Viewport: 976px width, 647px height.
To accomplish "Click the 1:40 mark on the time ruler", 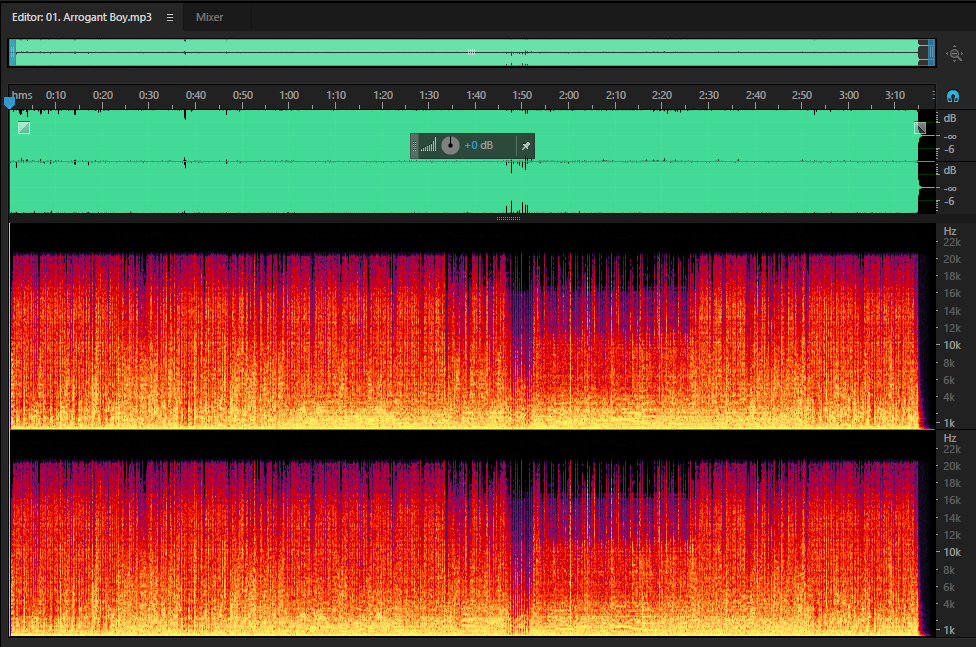I will click(x=476, y=95).
